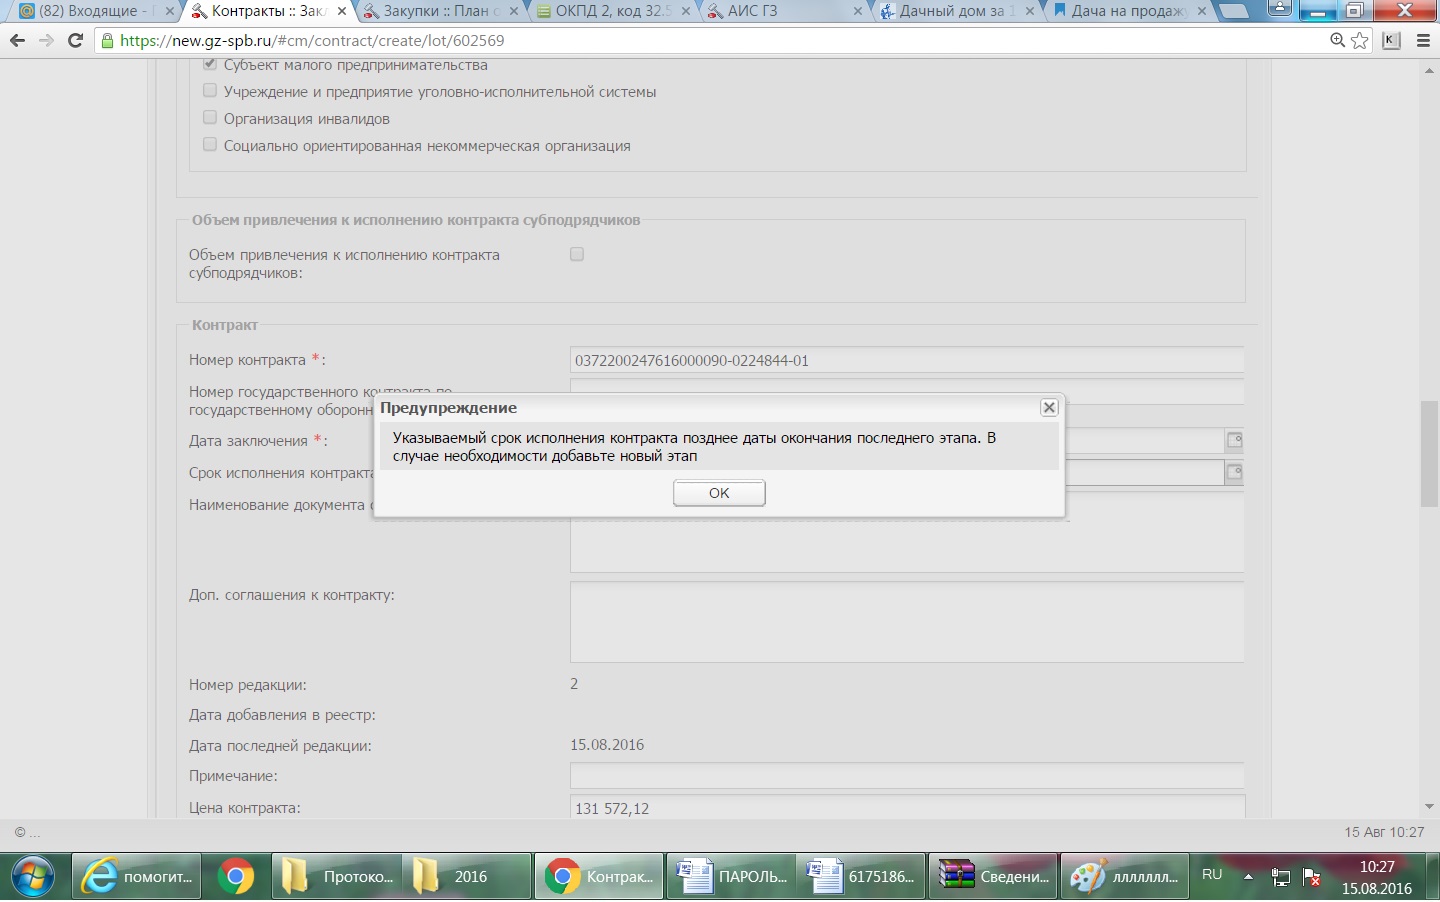1440x902 pixels.
Task: Open calendar for Дата заключения
Action: [x=1234, y=440]
